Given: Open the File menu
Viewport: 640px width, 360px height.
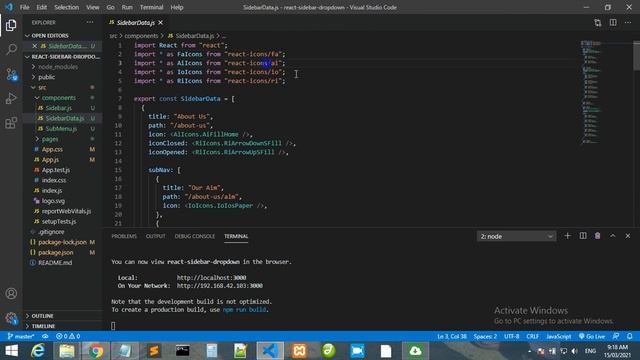Looking at the screenshot, I should pos(24,7).
